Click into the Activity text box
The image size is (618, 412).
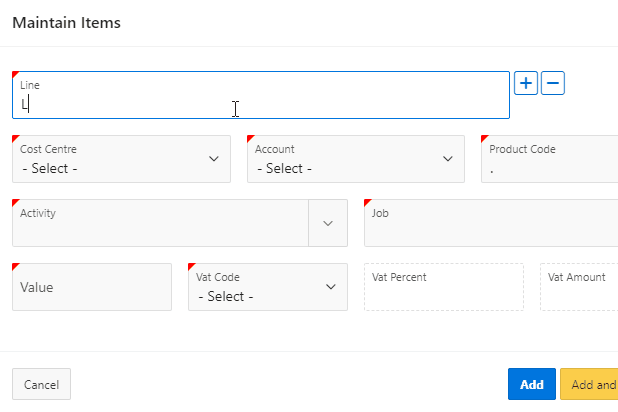pyautogui.click(x=160, y=223)
